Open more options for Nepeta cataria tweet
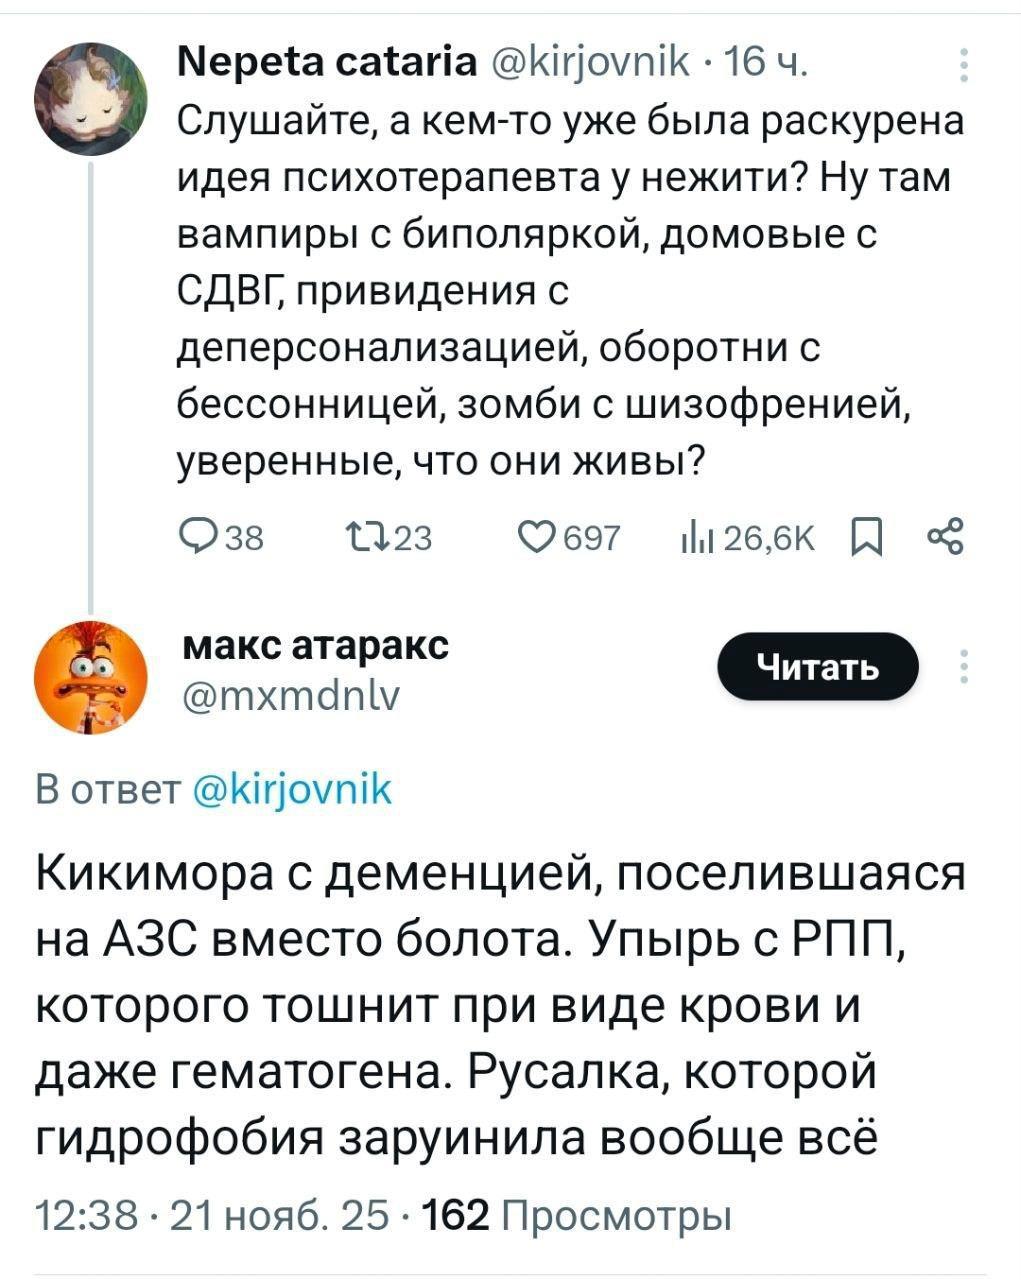The image size is (1021, 1280). (964, 65)
